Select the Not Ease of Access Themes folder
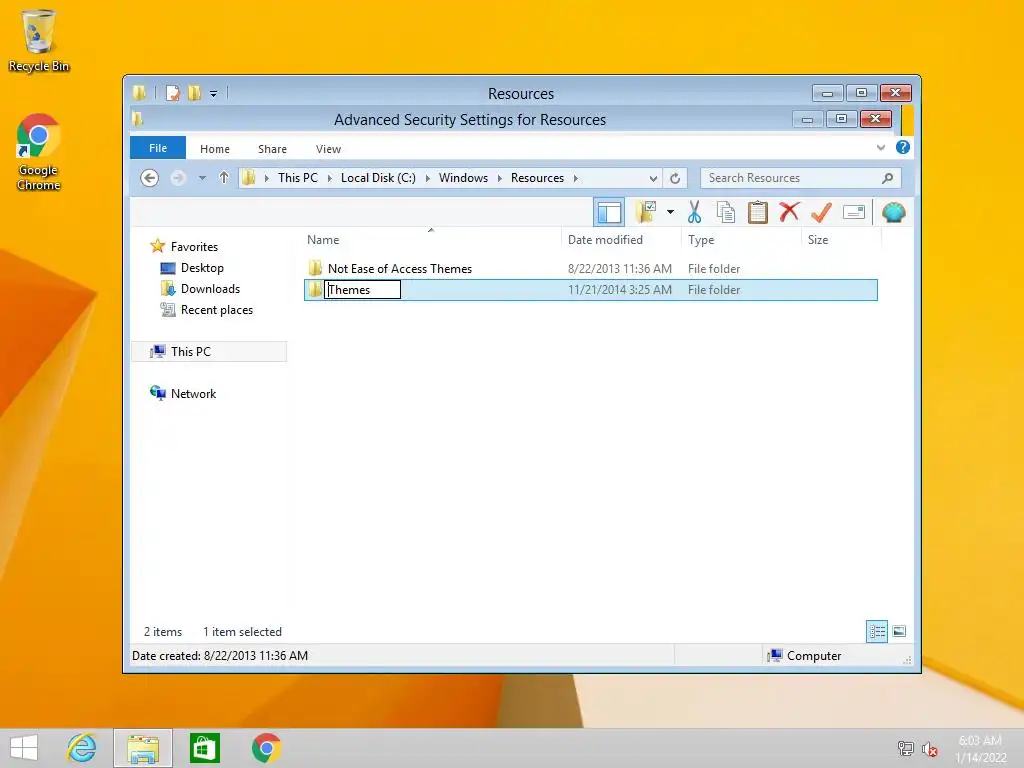1024x768 pixels. [400, 268]
